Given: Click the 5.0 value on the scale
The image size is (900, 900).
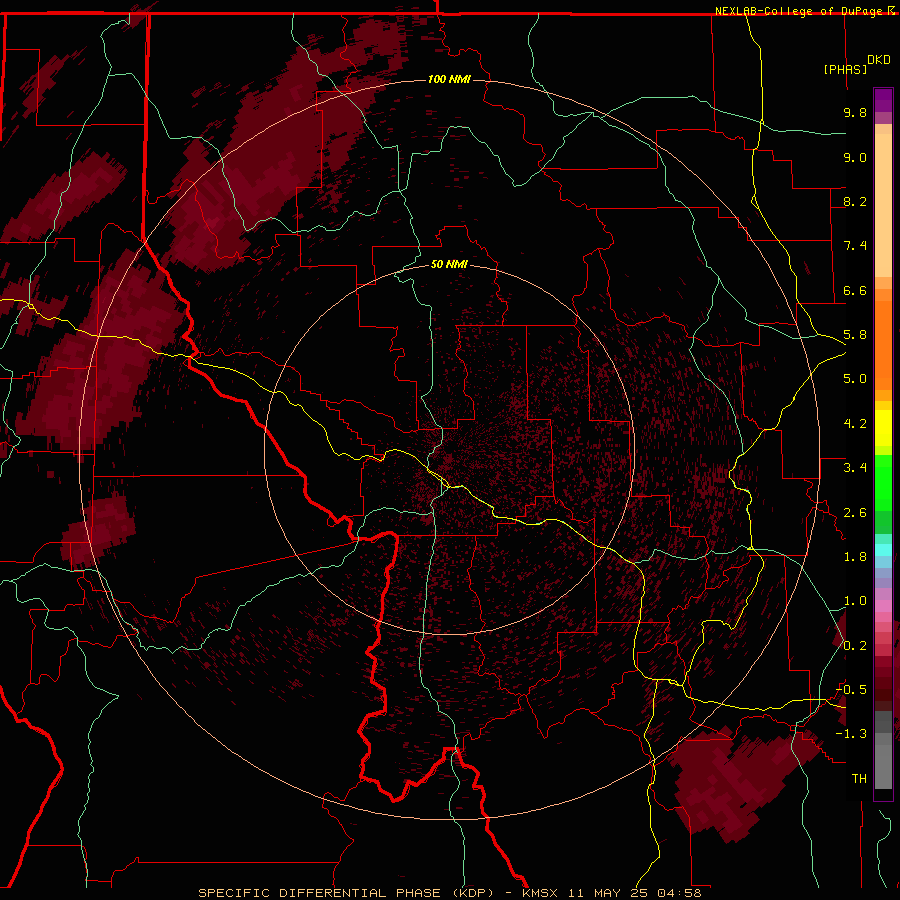Looking at the screenshot, I should (x=855, y=379).
